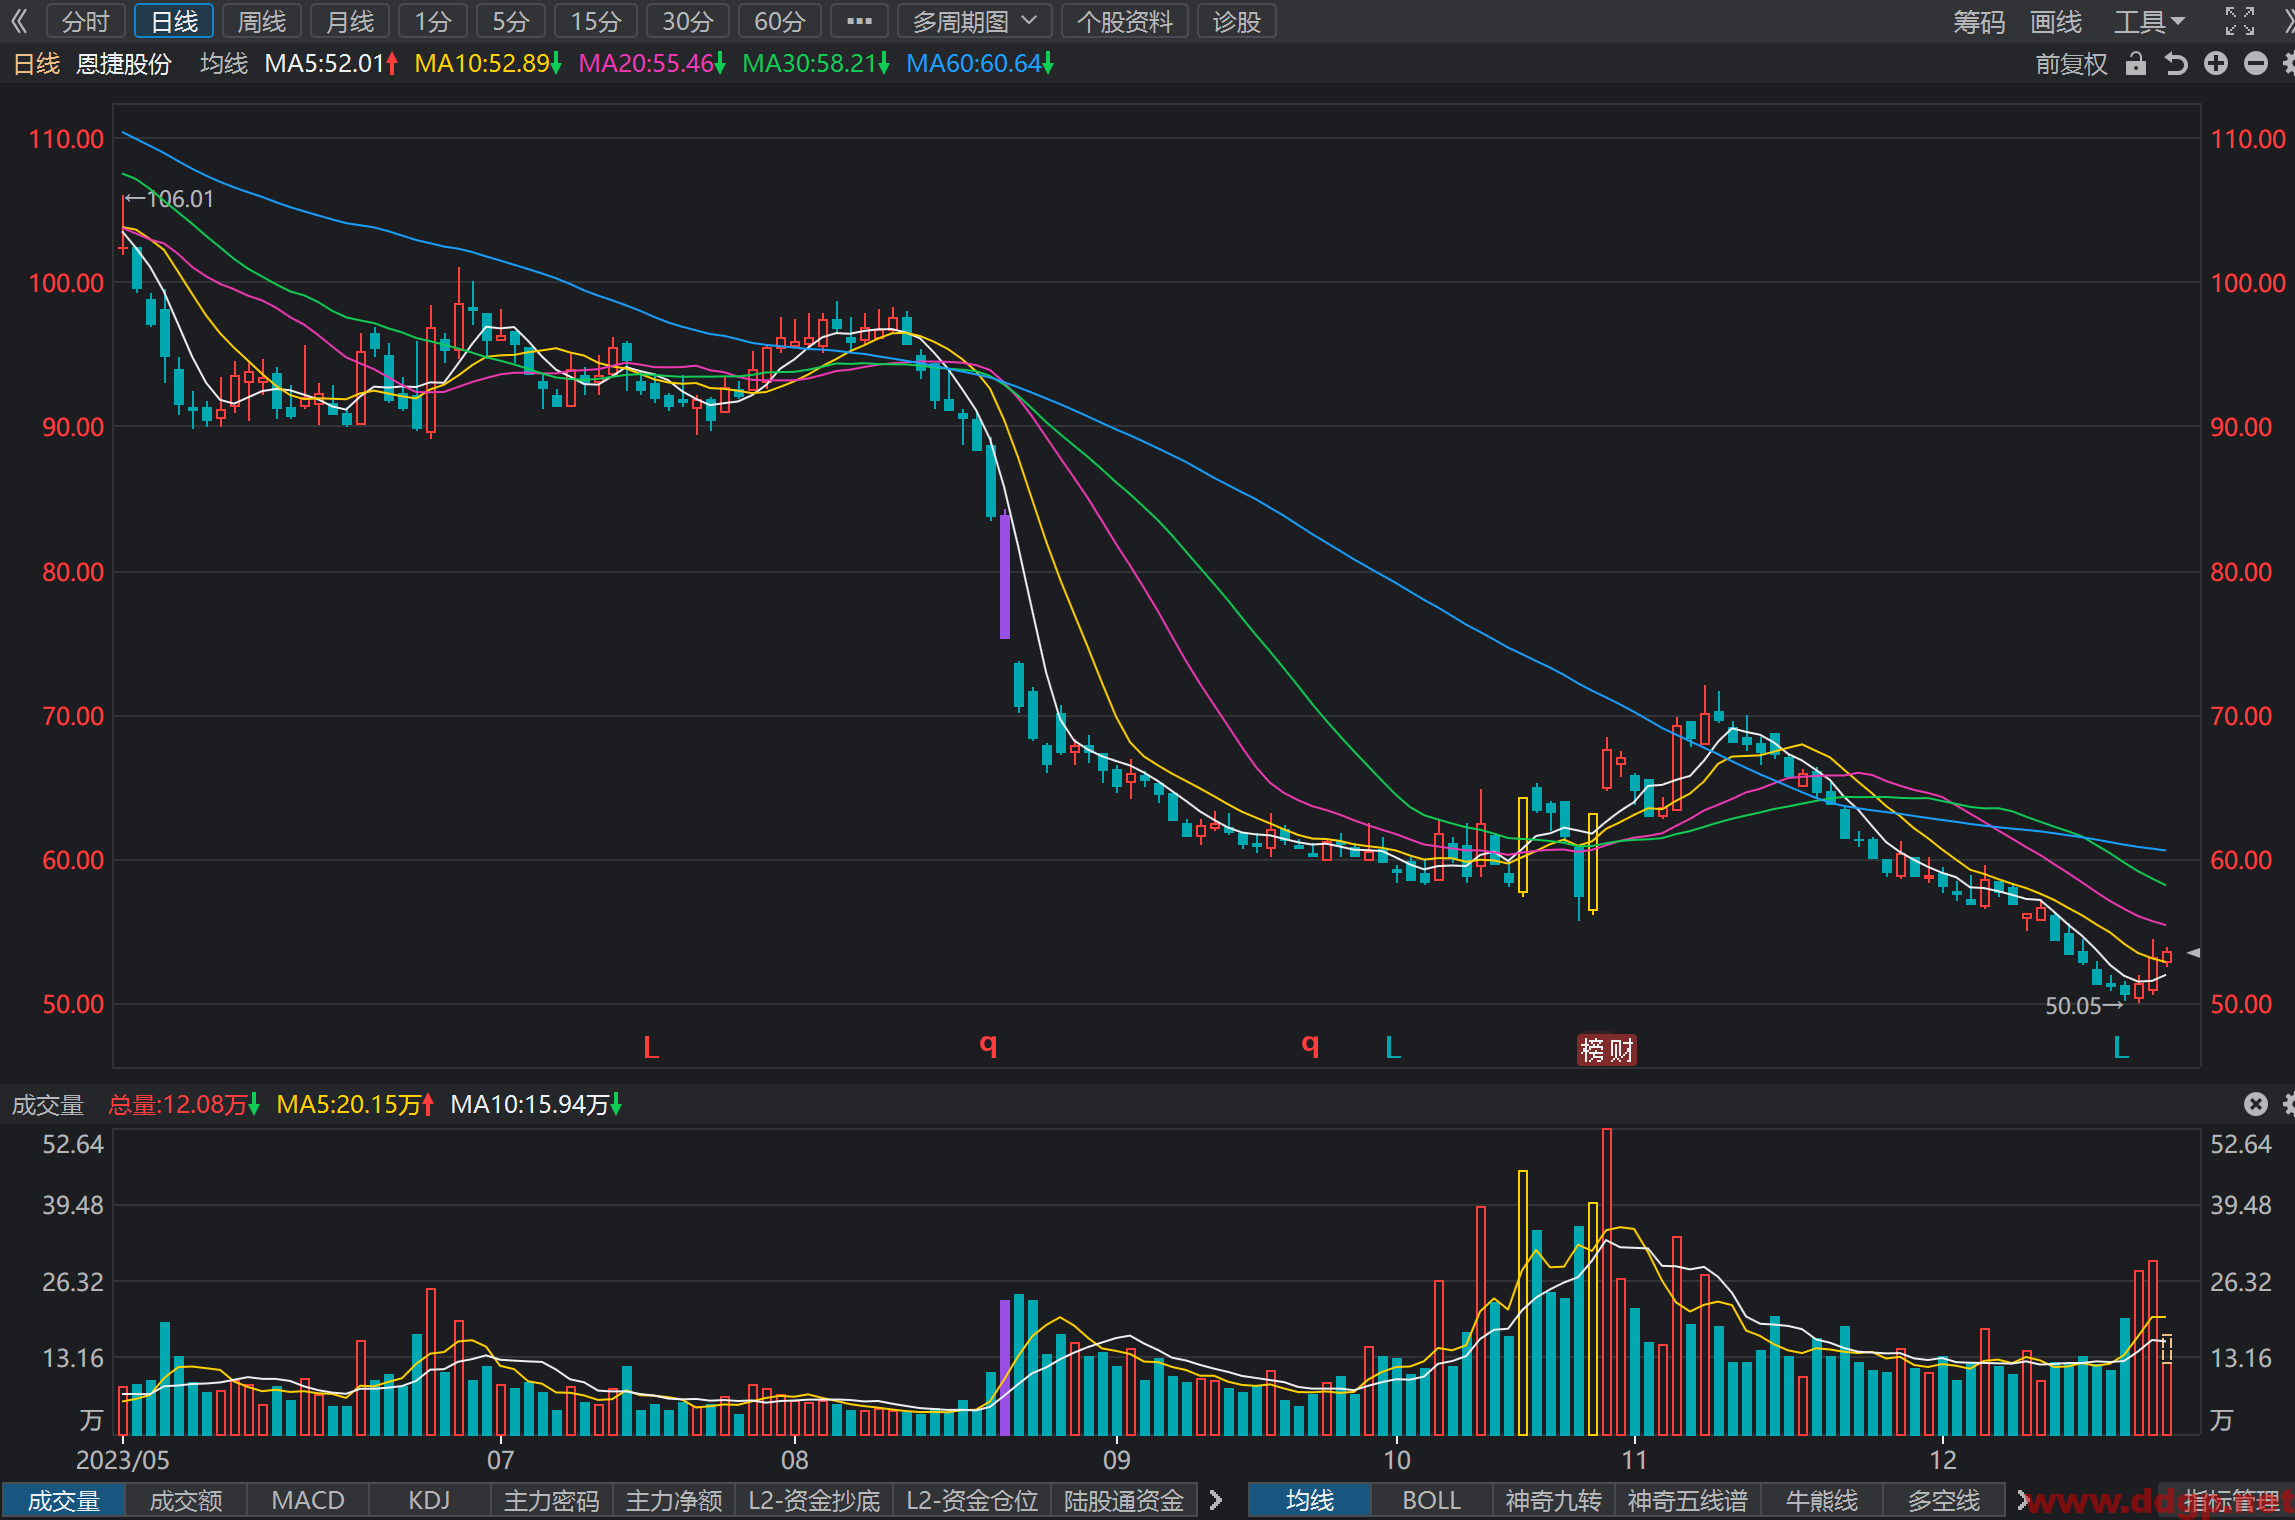Enter fullscreen with the expand corners icon
Viewport: 2295px width, 1520px height.
coord(2240,21)
